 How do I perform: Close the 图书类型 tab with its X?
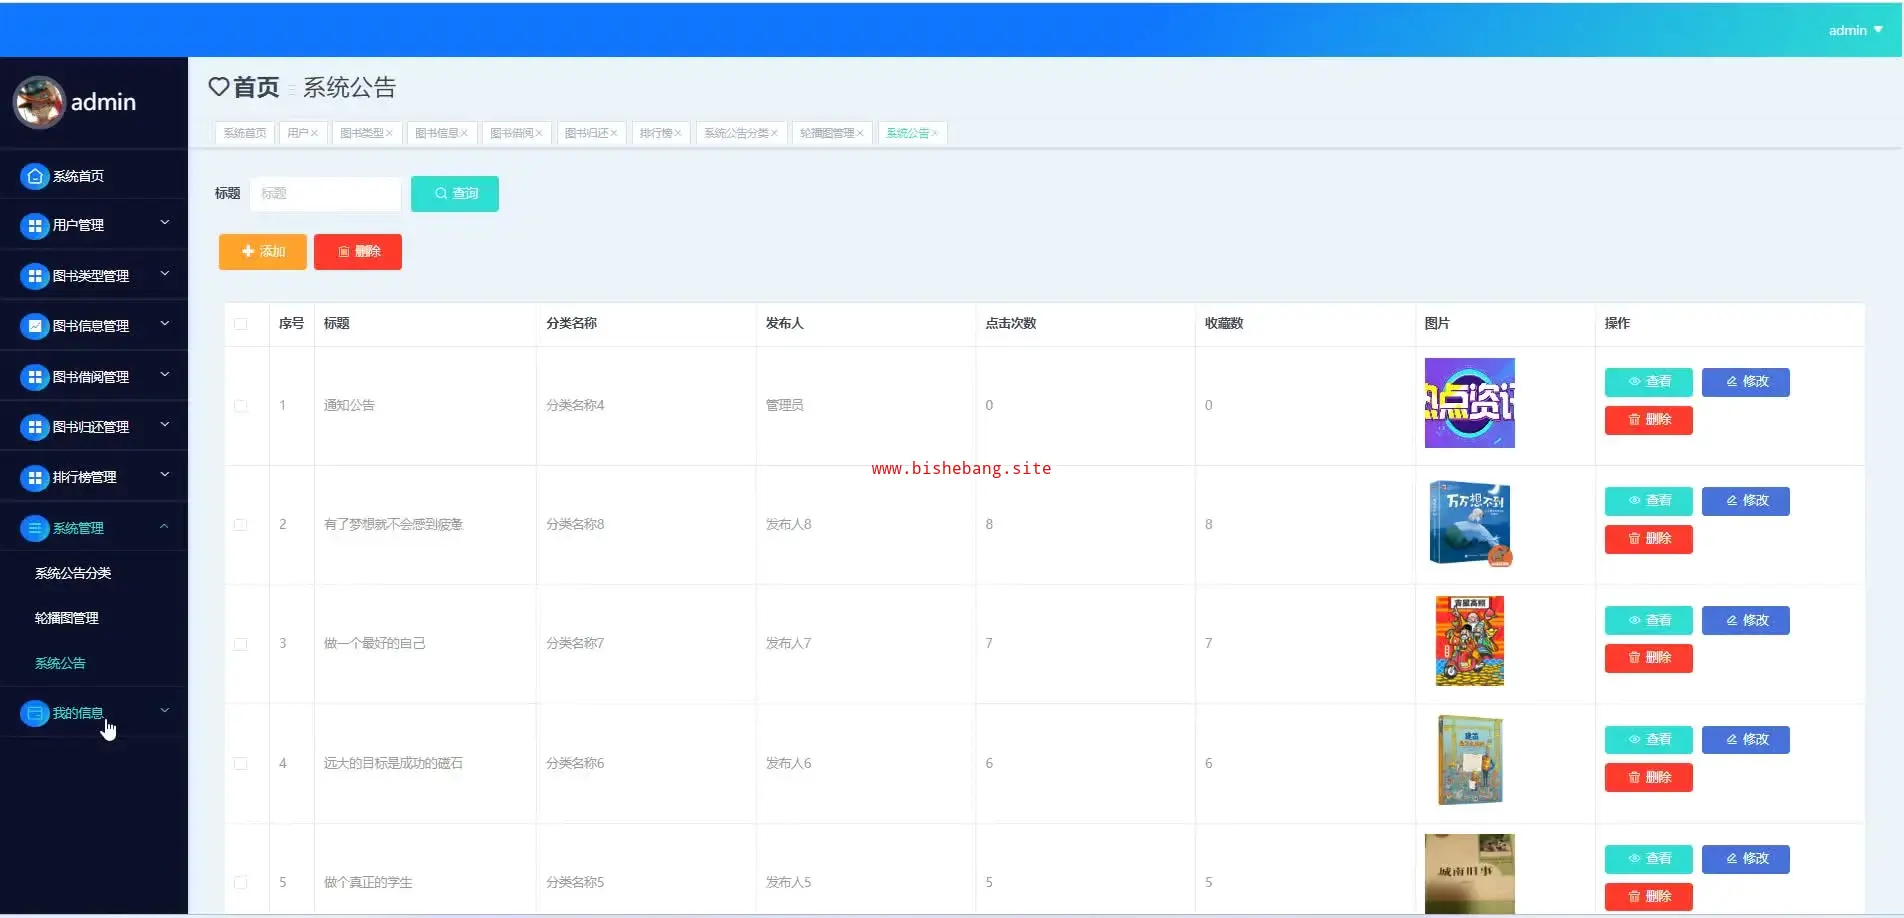[x=389, y=133]
